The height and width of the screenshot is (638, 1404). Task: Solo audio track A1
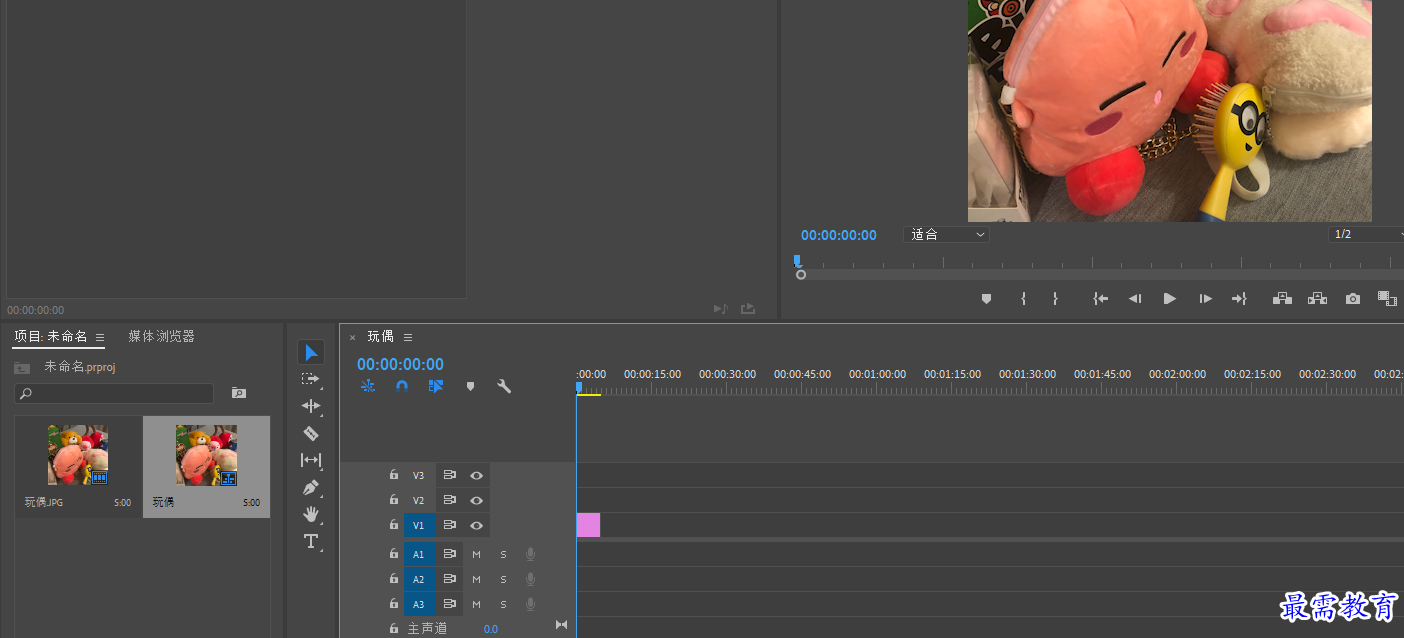coord(503,554)
